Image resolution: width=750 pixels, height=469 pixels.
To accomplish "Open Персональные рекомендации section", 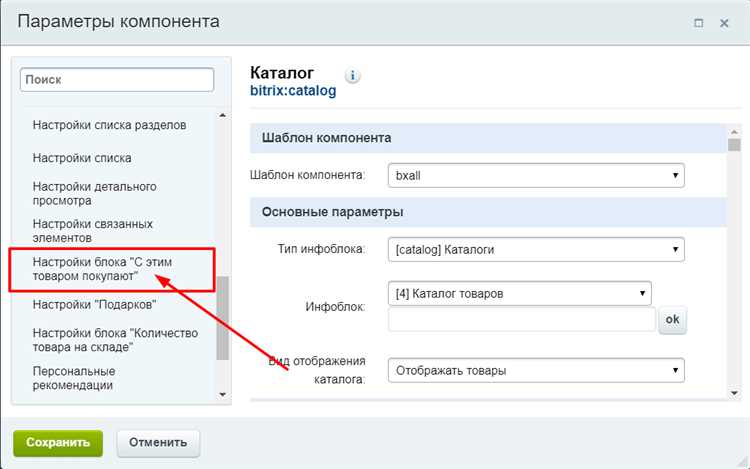I will [74, 378].
